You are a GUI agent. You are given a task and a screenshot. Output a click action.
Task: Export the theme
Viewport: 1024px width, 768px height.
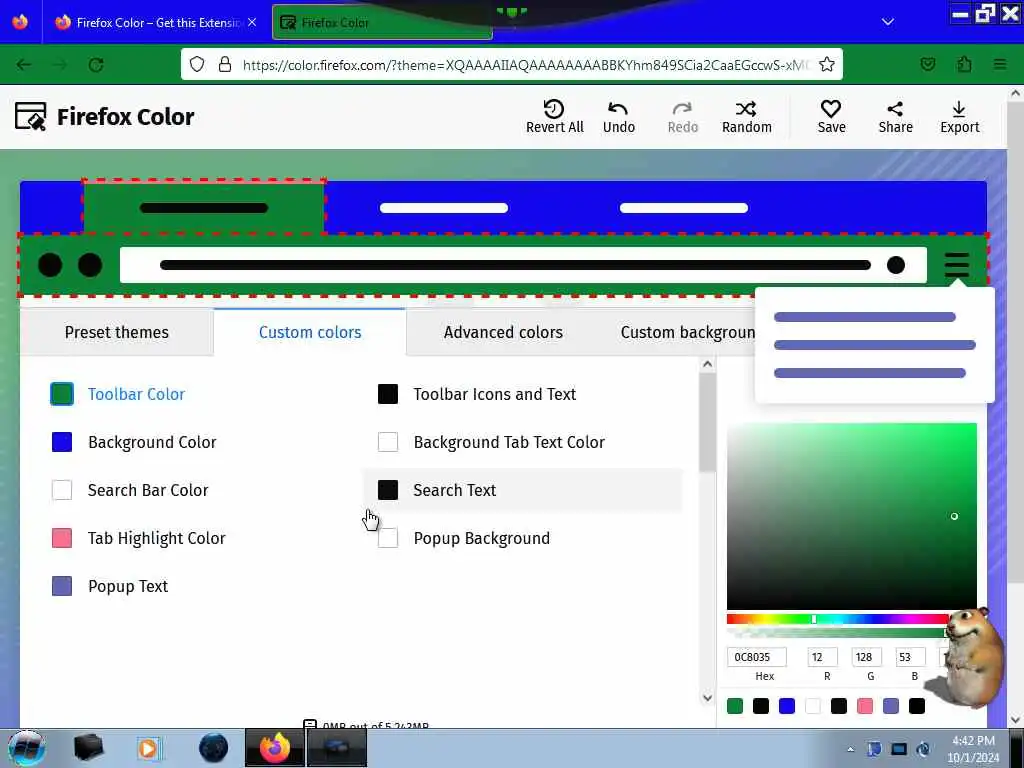[x=959, y=117]
